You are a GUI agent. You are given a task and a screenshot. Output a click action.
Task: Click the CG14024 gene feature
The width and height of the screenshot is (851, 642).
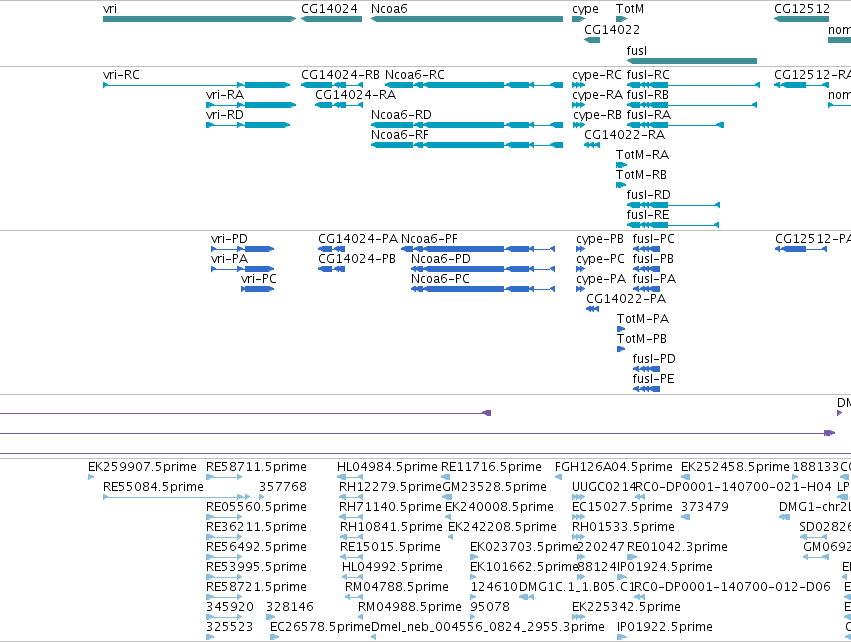[x=331, y=19]
